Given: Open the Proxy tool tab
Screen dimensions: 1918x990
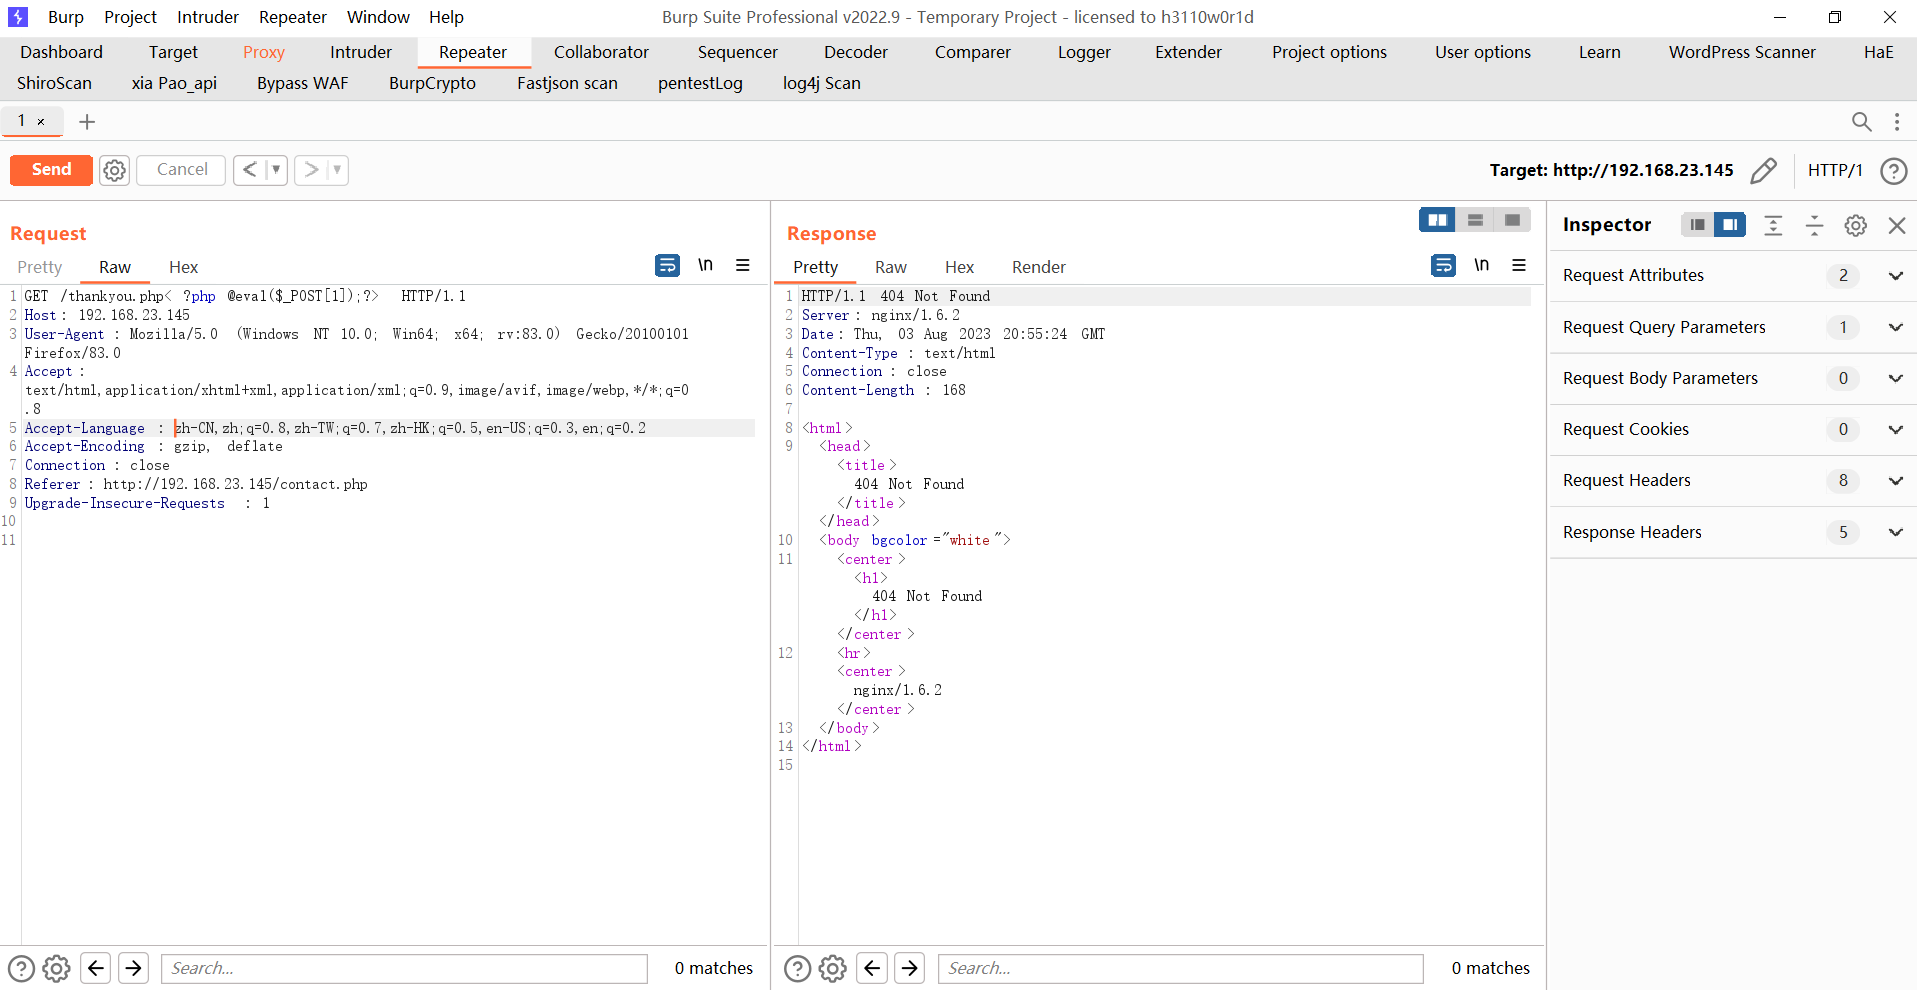Looking at the screenshot, I should (264, 52).
